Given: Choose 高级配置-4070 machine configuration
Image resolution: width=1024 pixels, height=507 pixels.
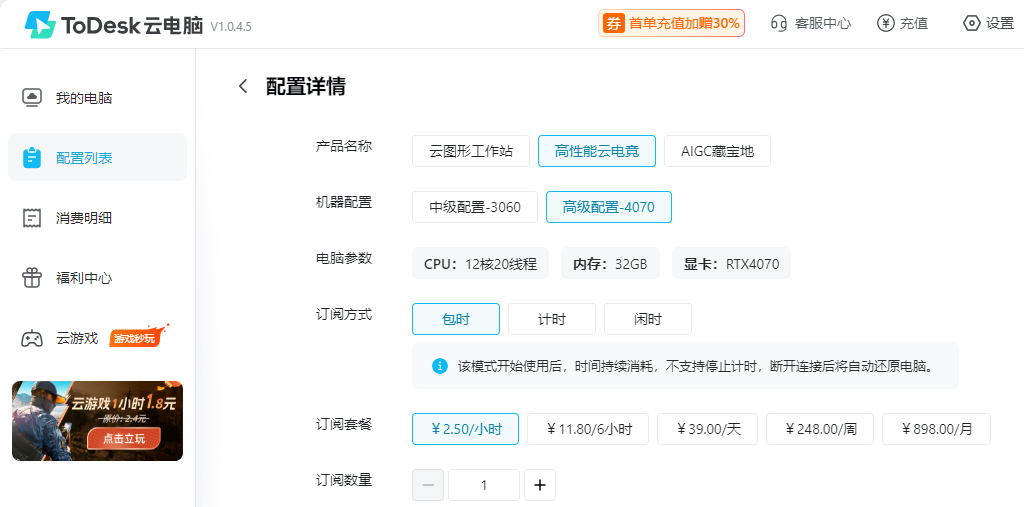Looking at the screenshot, I should [609, 207].
